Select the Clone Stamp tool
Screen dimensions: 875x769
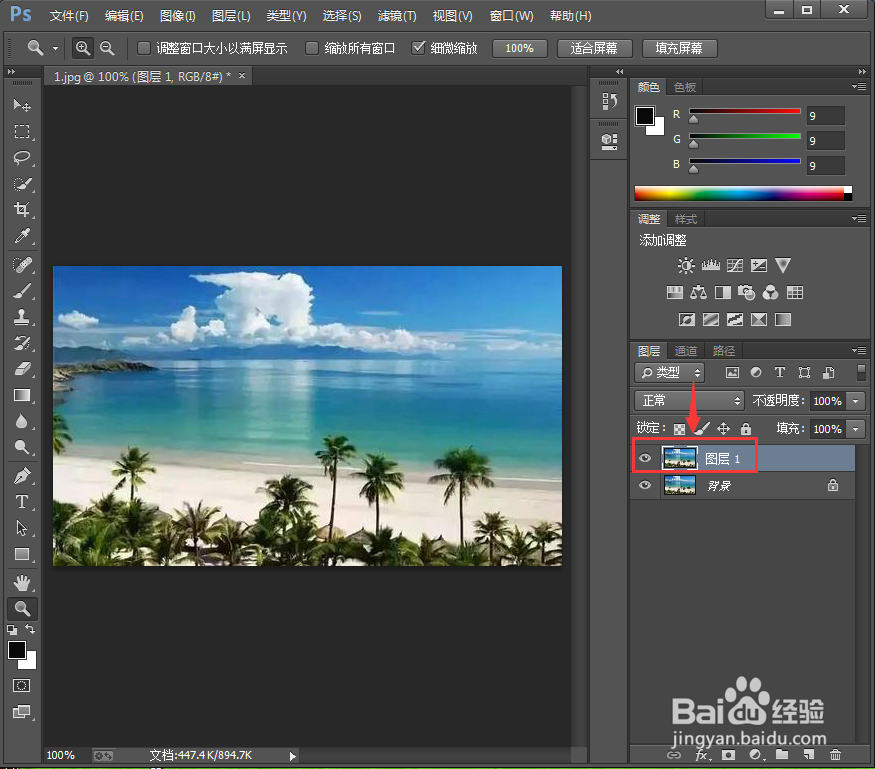22,316
